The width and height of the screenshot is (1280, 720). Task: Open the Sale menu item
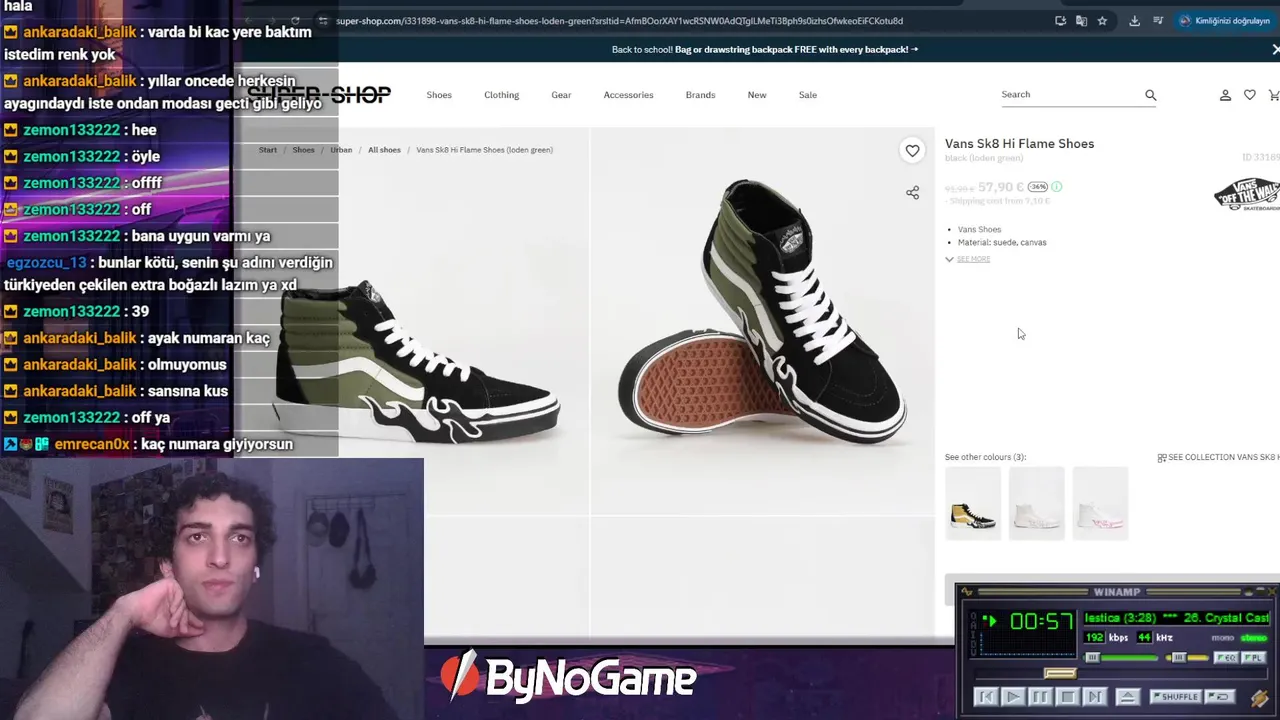tap(808, 95)
